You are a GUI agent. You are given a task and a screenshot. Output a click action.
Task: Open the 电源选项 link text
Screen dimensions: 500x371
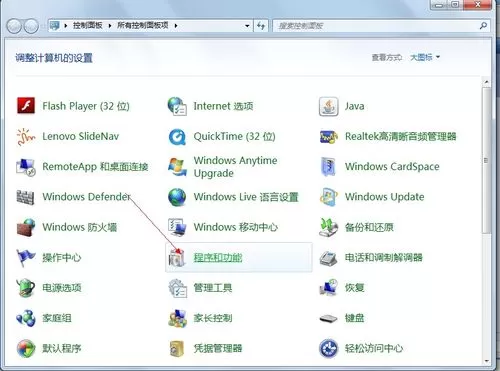[62, 288]
